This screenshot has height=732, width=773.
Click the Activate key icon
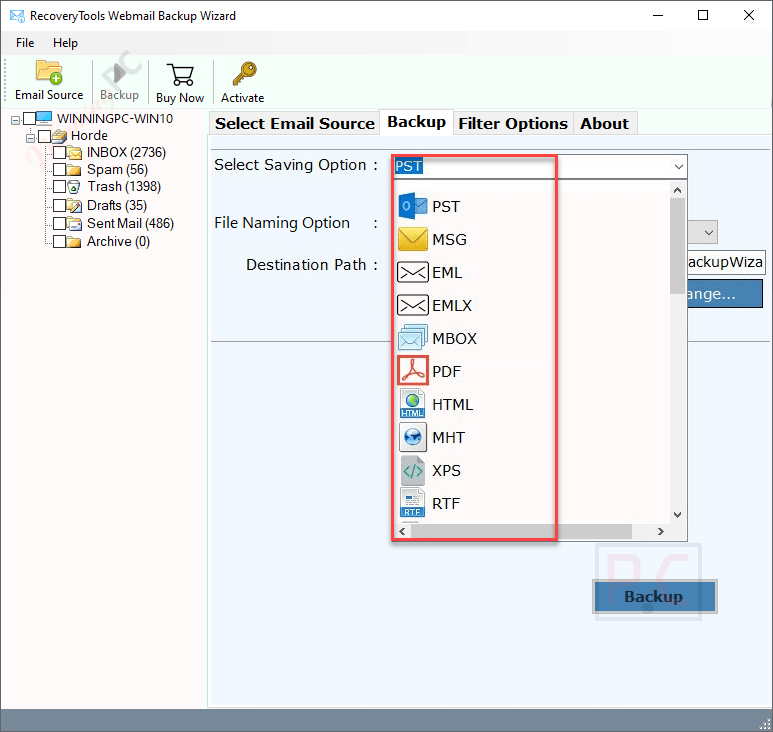pos(245,73)
